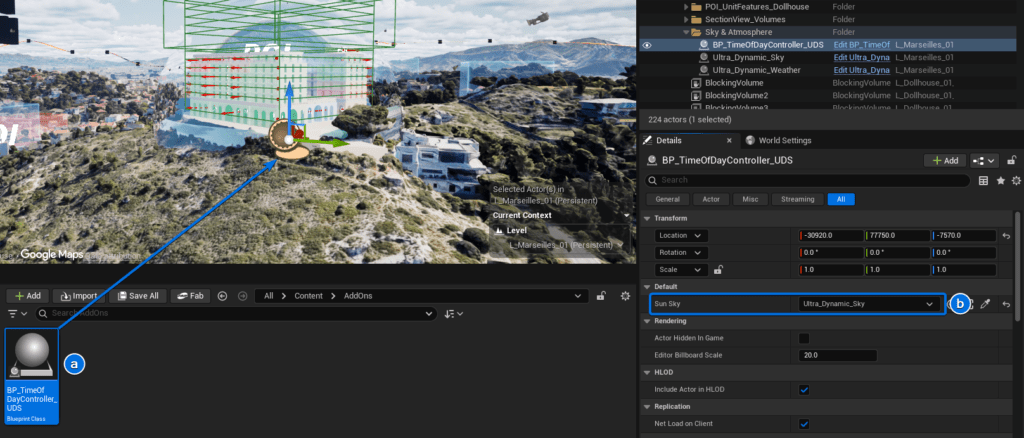Image resolution: width=1024 pixels, height=438 pixels.
Task: Reset Sun Sky value with arrow icon
Action: pyautogui.click(x=1006, y=304)
